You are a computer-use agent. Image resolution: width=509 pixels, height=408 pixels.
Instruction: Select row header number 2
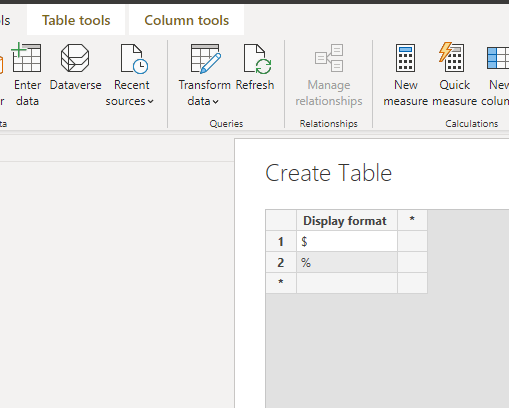tap(281, 262)
